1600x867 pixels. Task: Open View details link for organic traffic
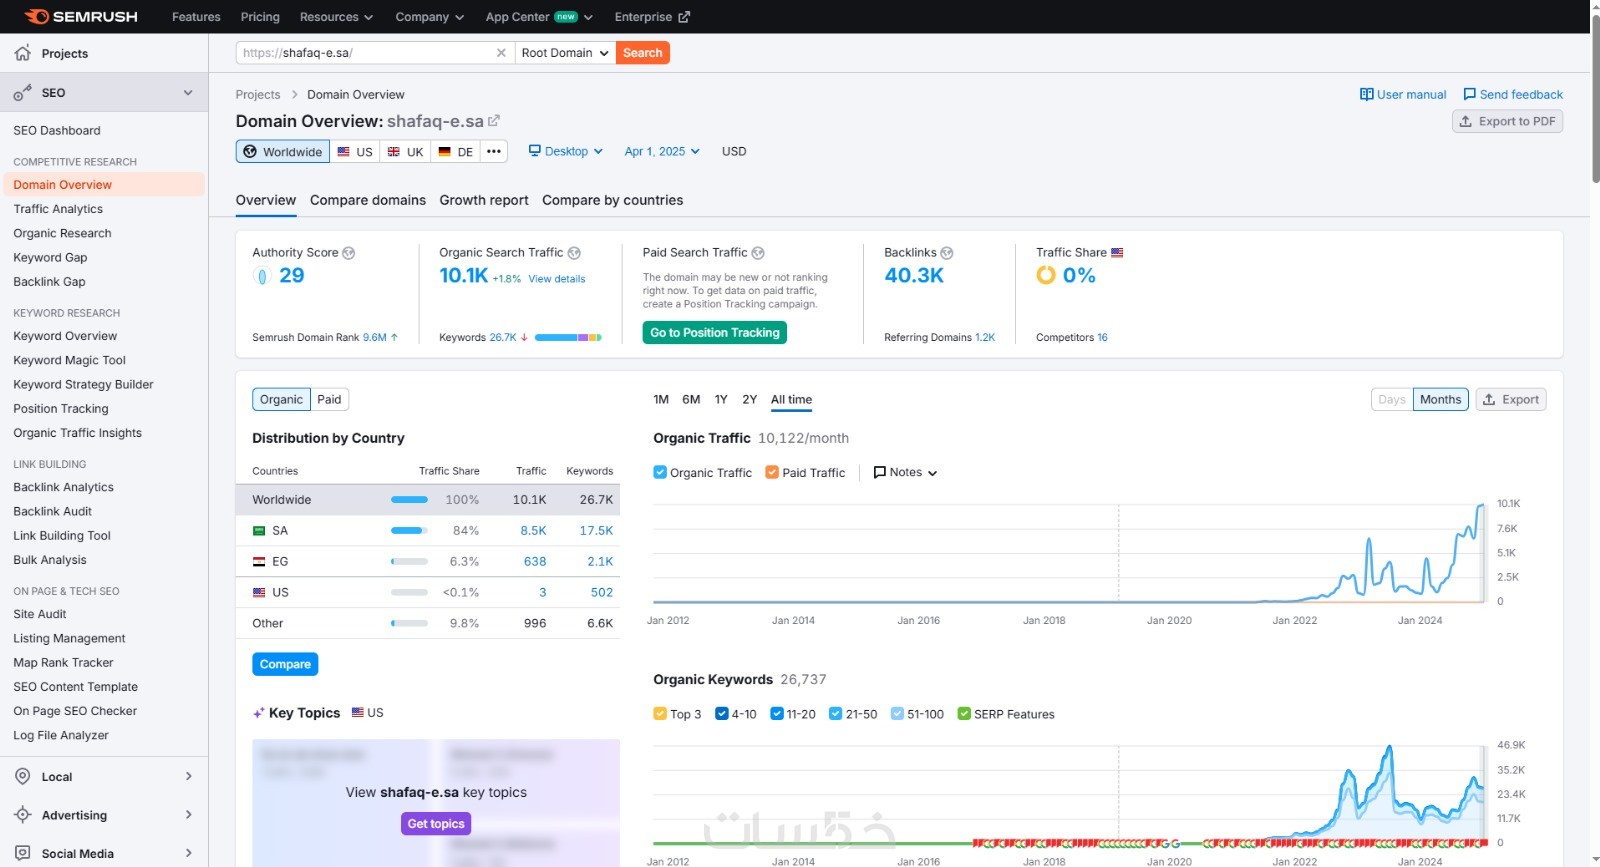[x=557, y=279]
